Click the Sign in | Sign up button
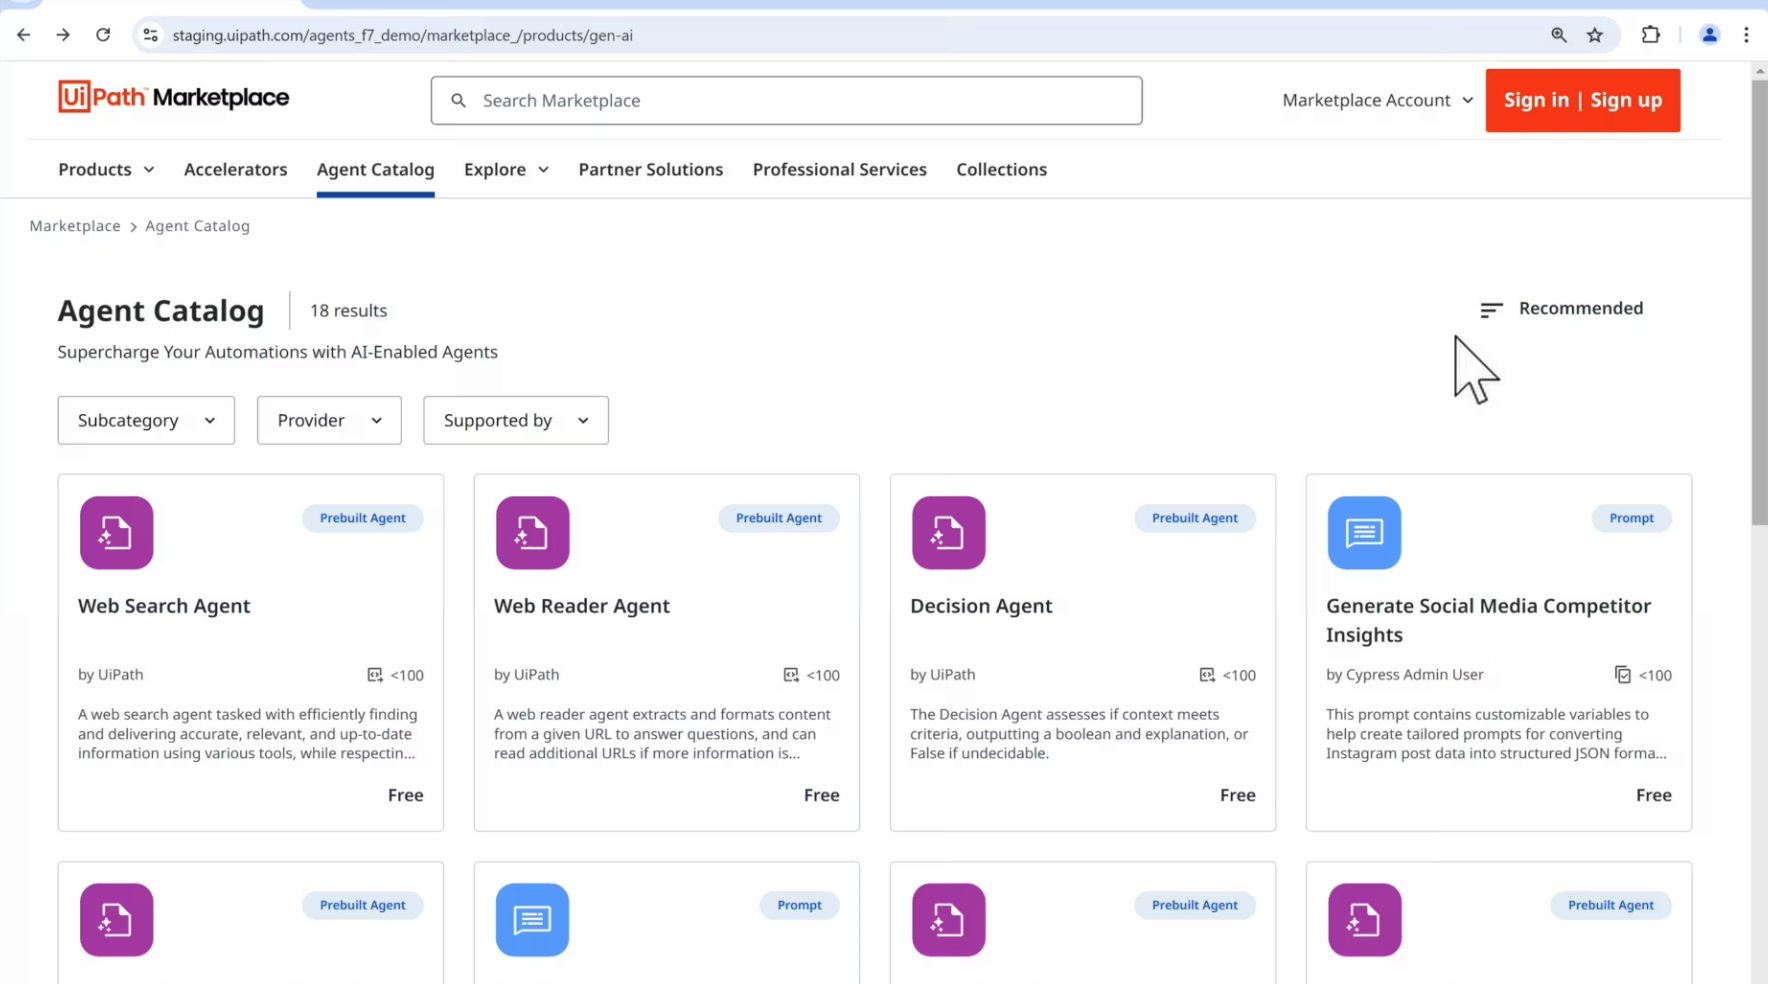 (1582, 100)
